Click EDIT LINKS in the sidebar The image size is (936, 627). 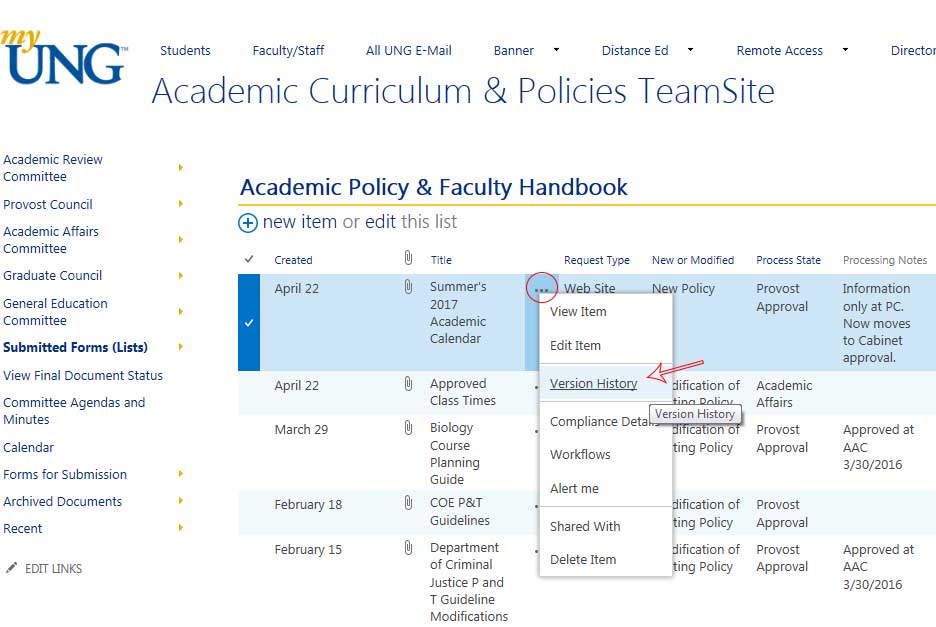click(53, 568)
